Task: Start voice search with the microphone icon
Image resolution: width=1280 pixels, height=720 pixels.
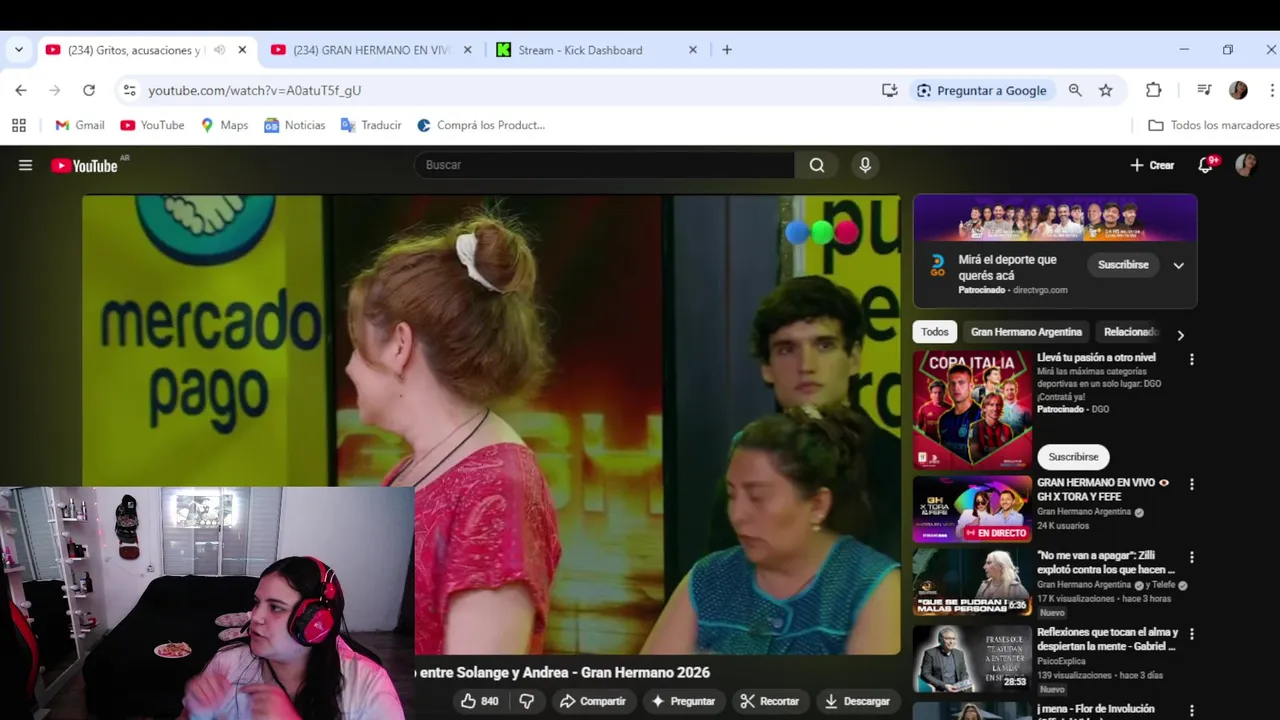Action: (865, 165)
